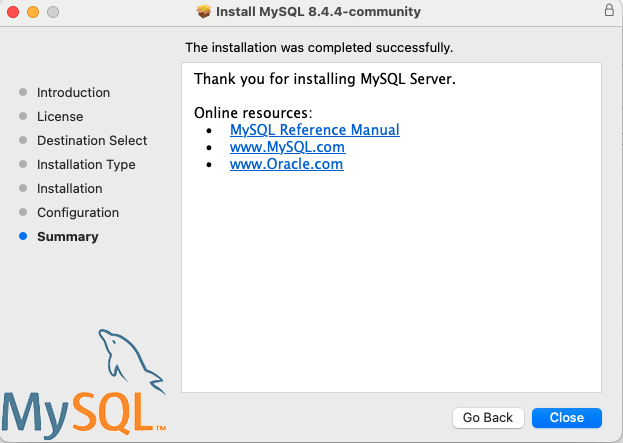The image size is (623, 443).
Task: Click the red close window button
Action: tap(13, 12)
